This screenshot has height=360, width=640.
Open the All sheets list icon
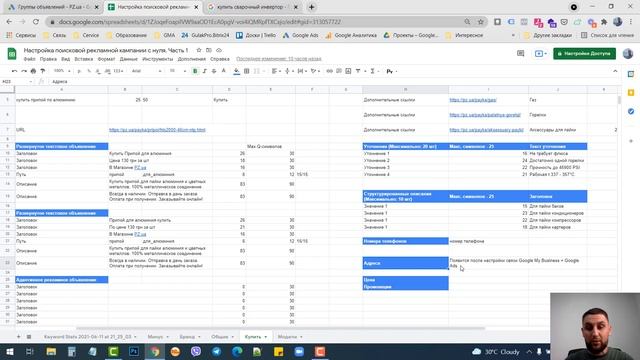tap(29, 337)
